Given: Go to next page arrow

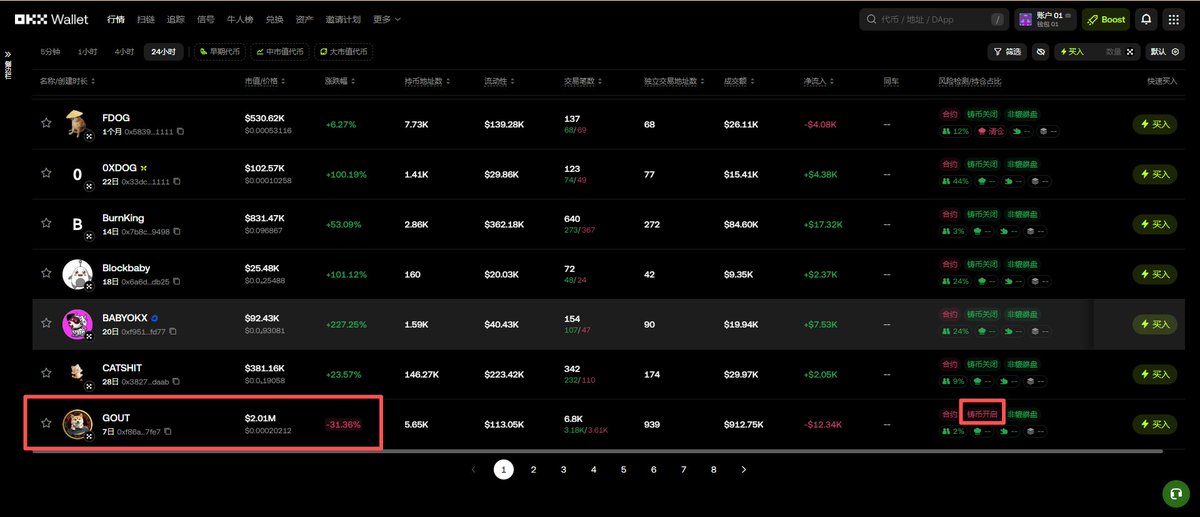Looking at the screenshot, I should tap(743, 469).
